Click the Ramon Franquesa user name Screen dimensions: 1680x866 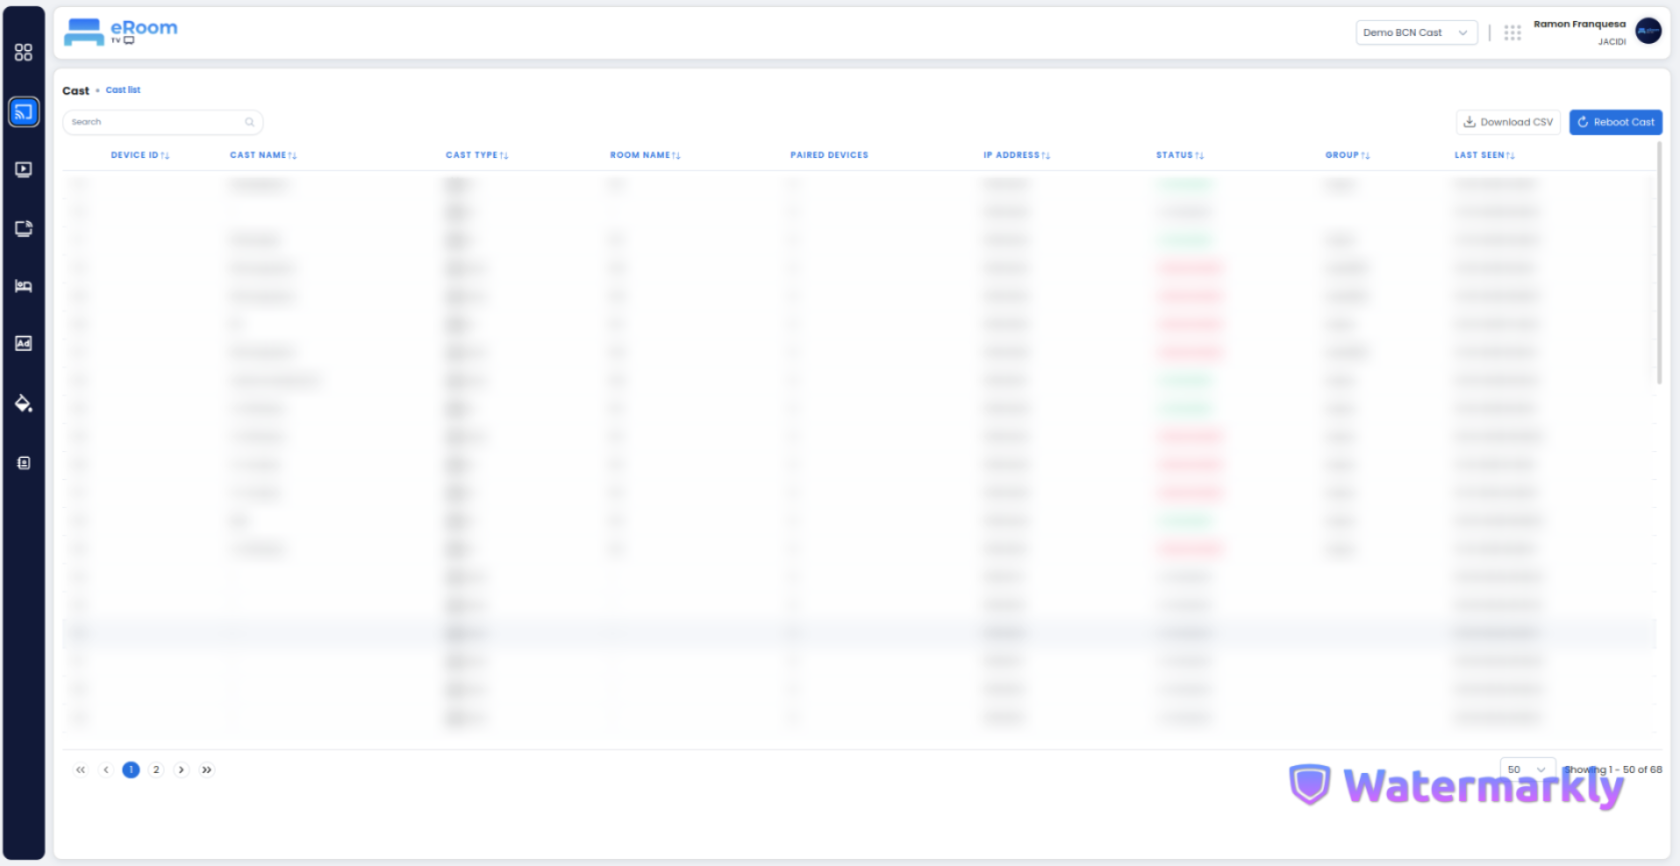point(1579,24)
